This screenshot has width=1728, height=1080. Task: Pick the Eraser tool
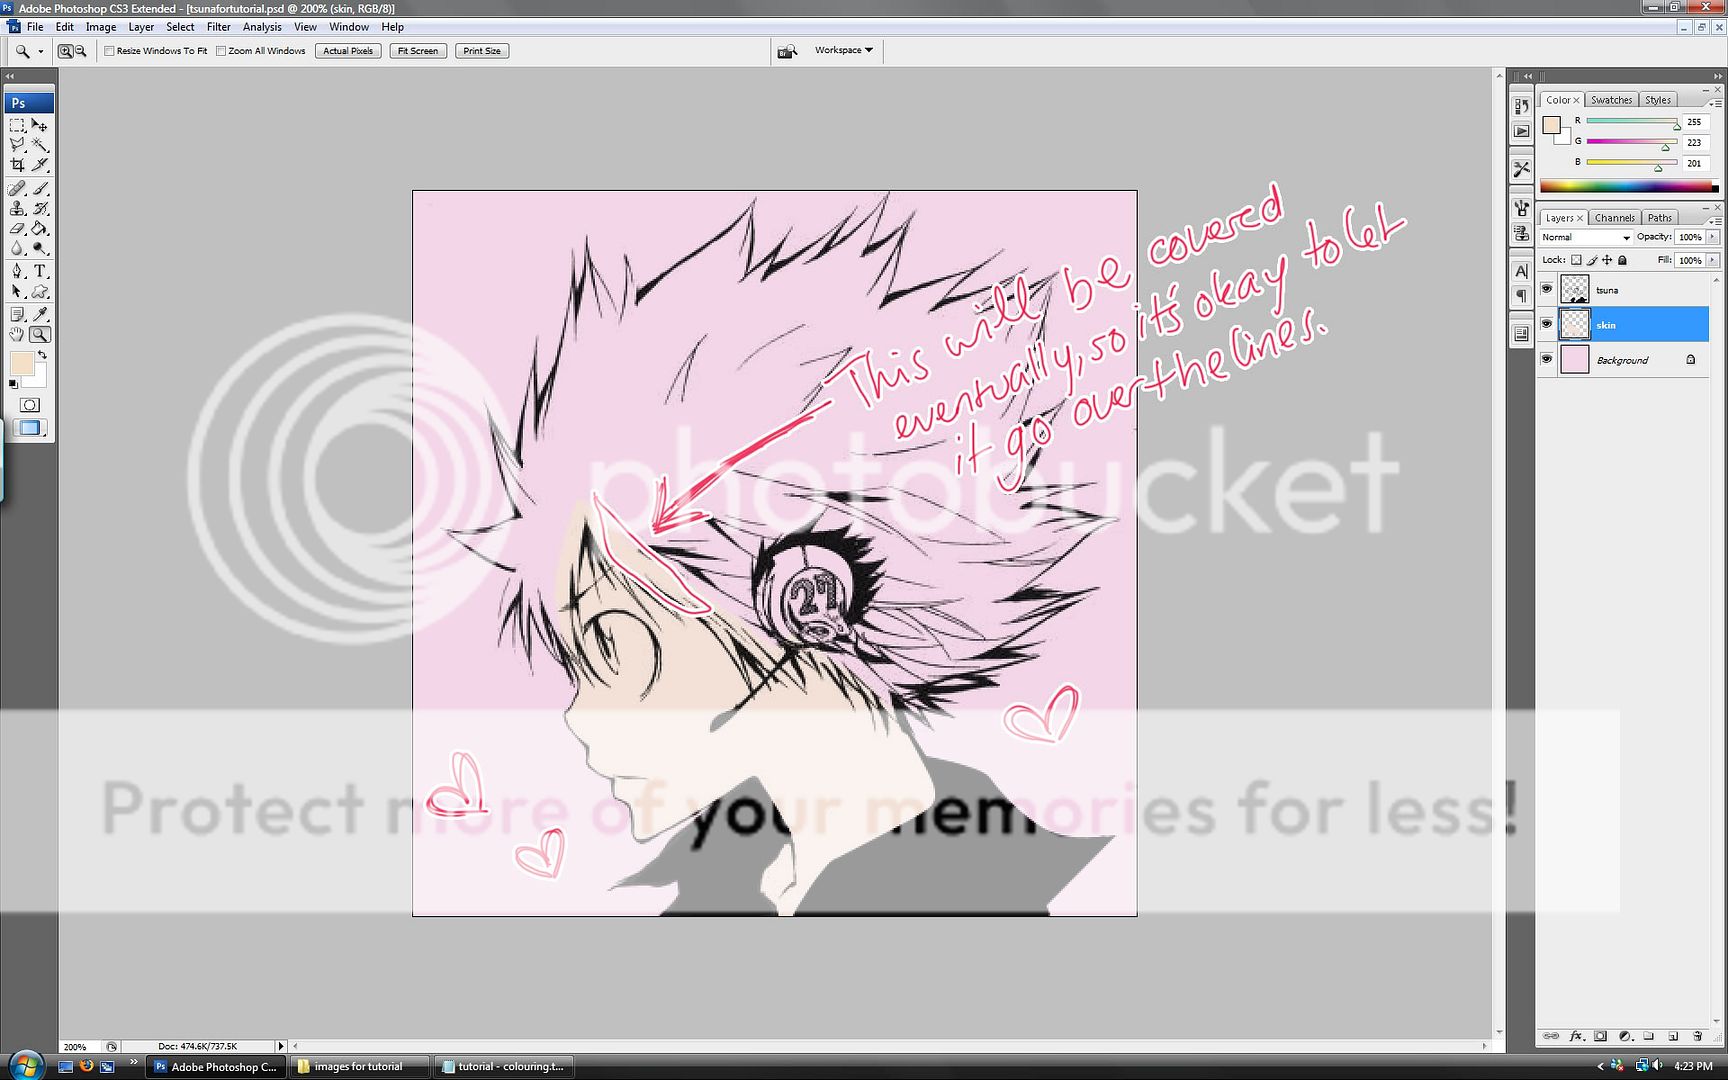17,229
